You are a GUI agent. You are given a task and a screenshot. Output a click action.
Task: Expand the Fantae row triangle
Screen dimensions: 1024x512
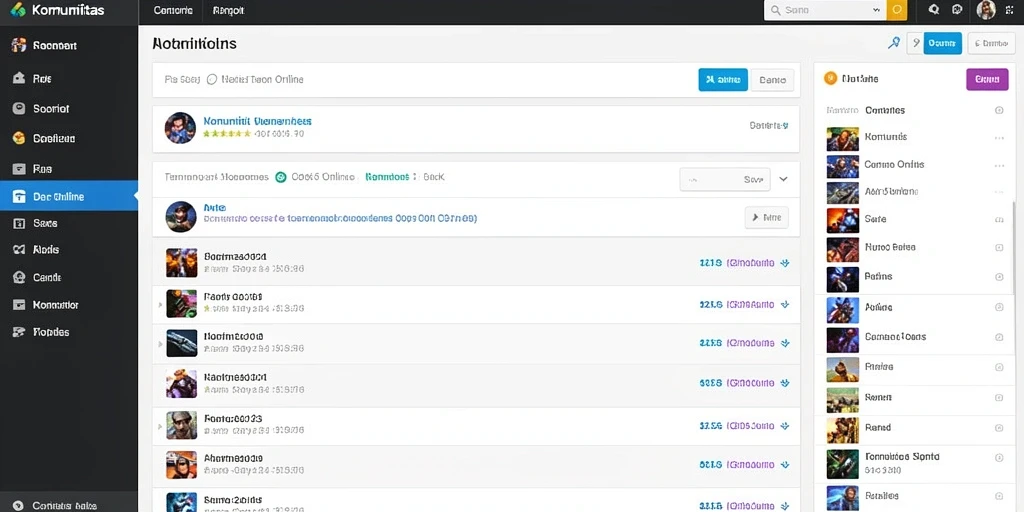[159, 426]
